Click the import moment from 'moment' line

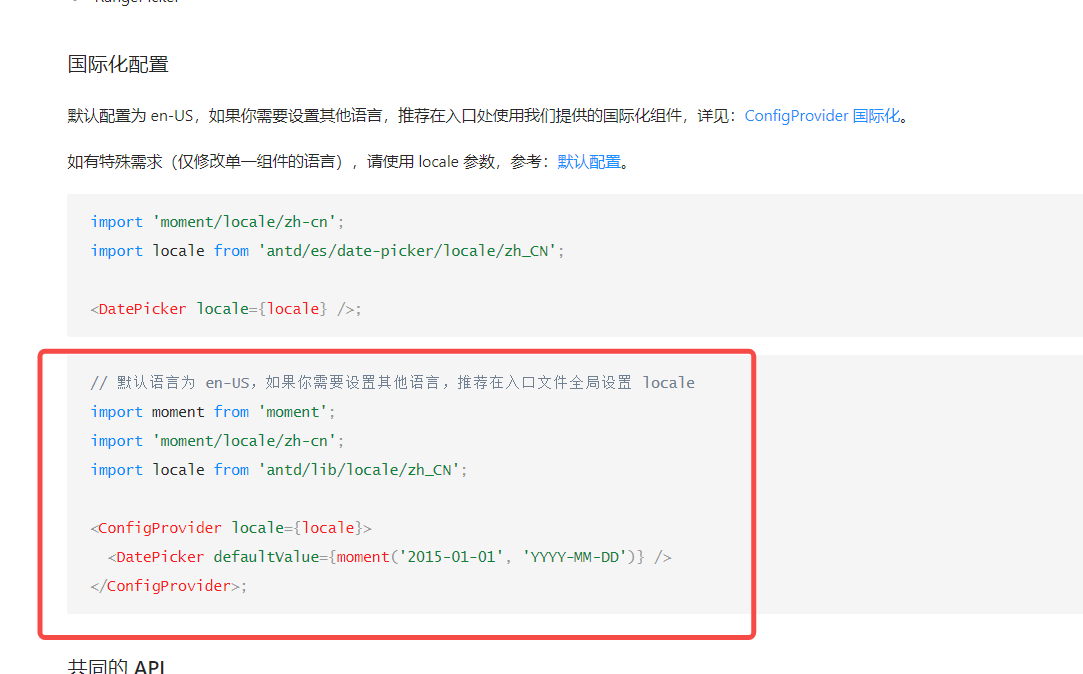pyautogui.click(x=213, y=412)
